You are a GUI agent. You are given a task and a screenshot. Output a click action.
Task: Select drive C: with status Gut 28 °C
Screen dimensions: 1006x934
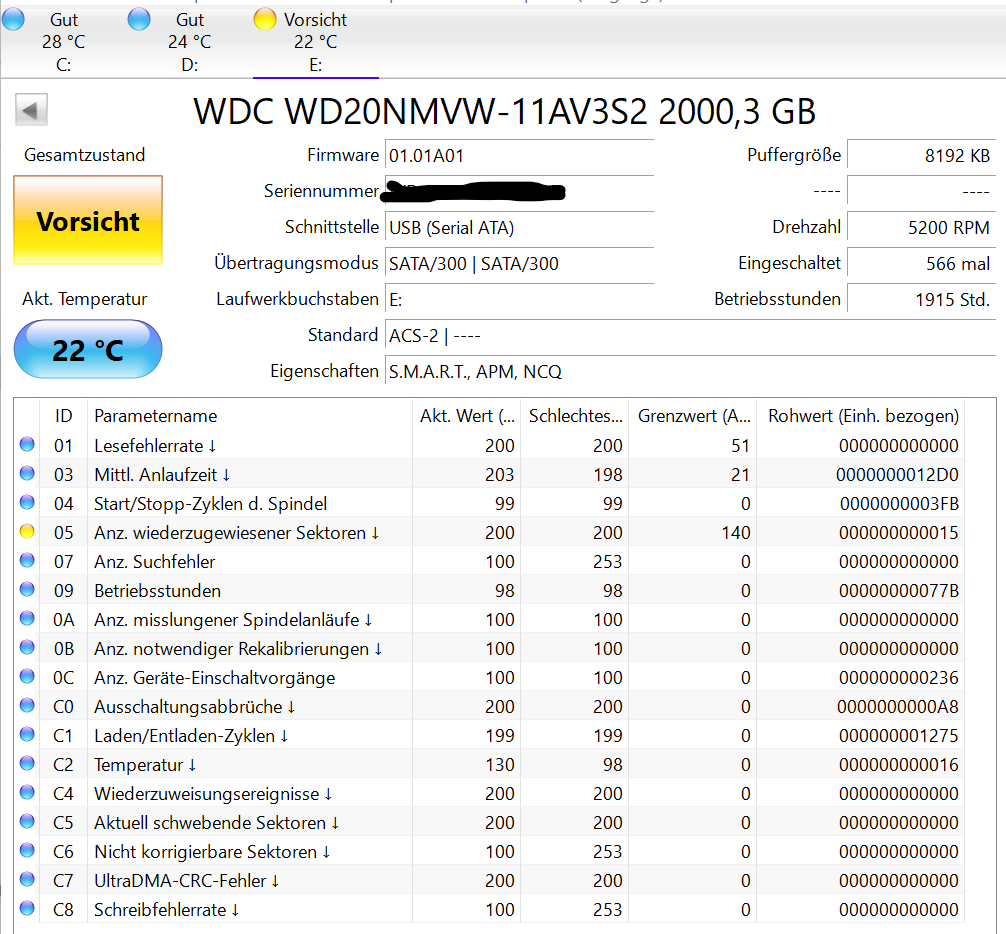63,42
